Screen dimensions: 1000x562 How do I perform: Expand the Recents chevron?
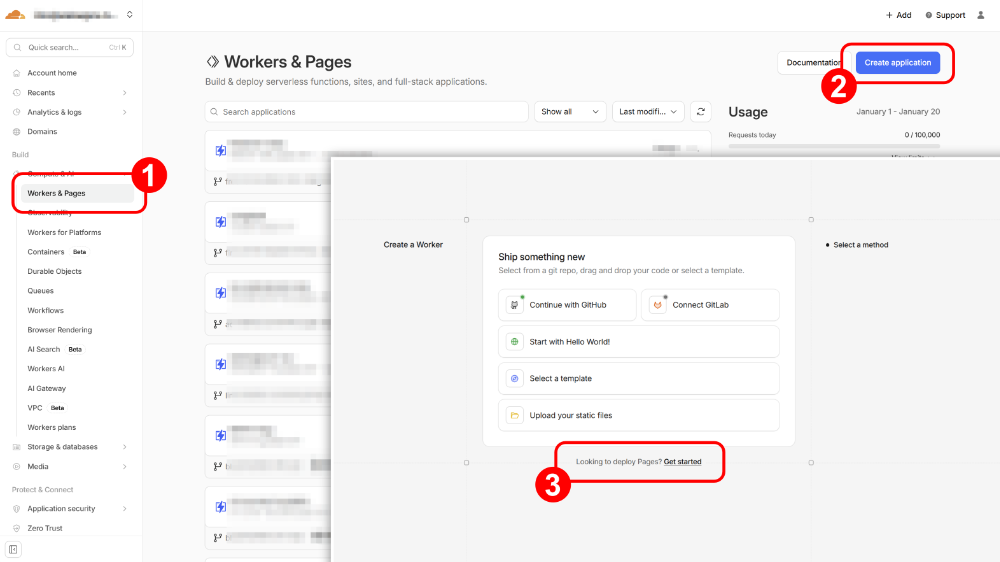coord(124,93)
